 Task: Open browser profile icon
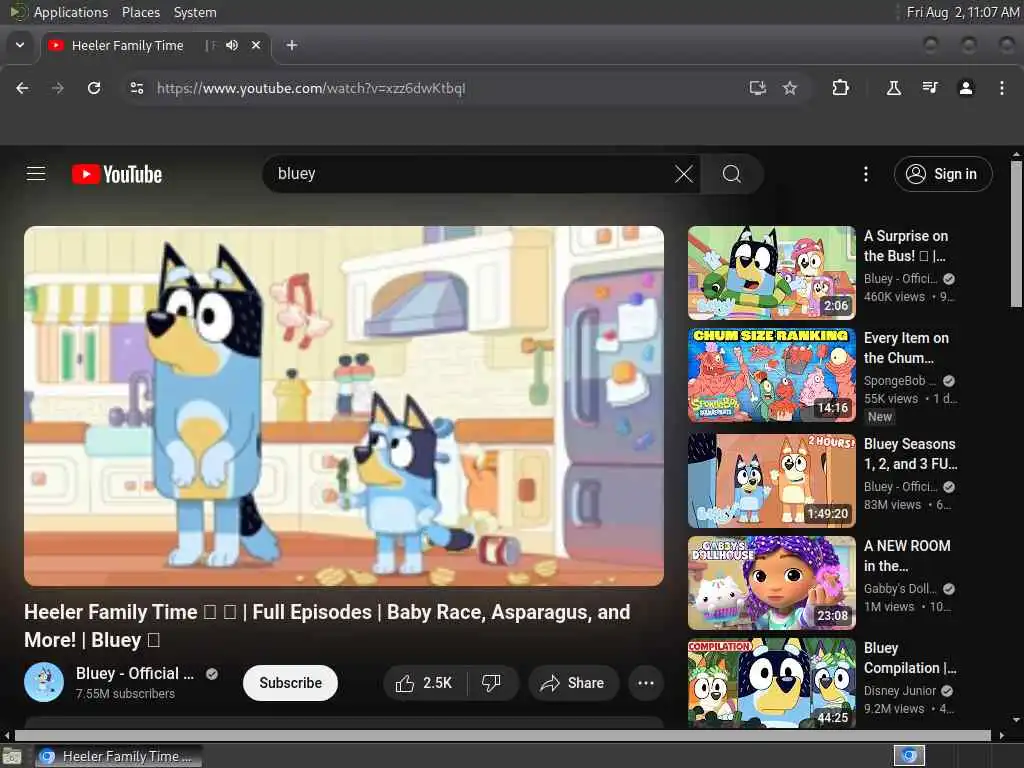pos(966,88)
